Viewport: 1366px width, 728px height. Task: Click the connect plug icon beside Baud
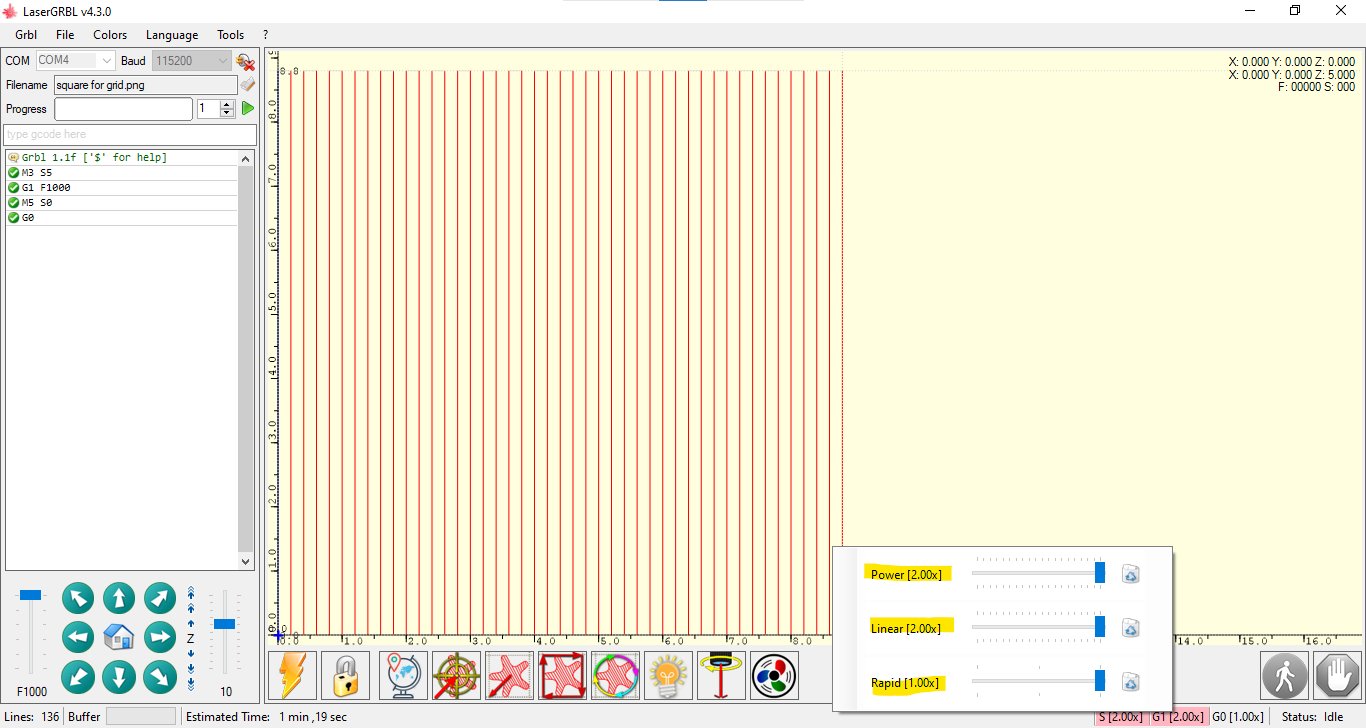245,62
